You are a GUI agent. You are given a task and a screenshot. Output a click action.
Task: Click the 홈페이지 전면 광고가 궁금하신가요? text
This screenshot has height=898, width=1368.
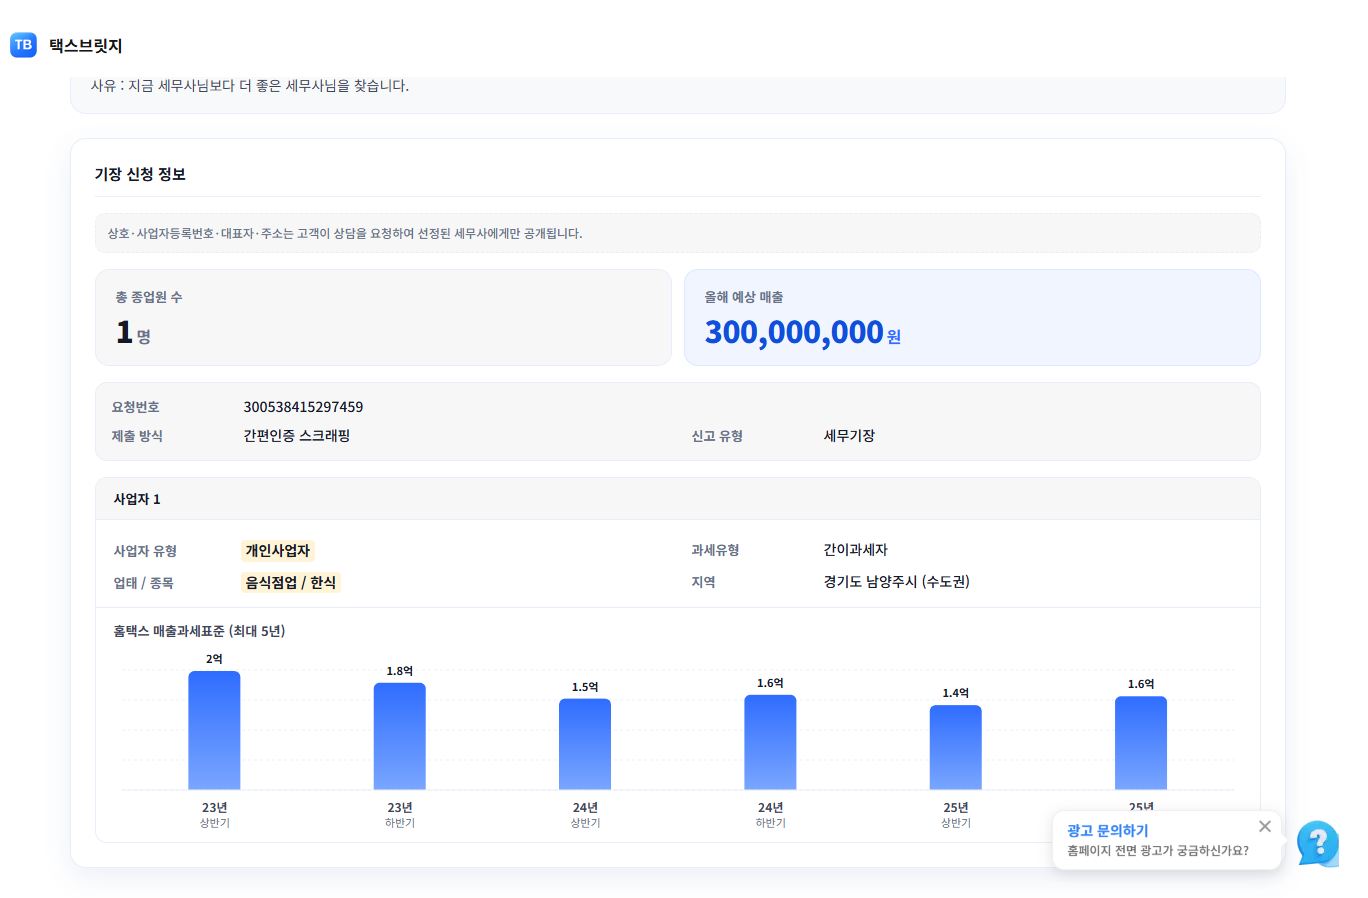1157,851
